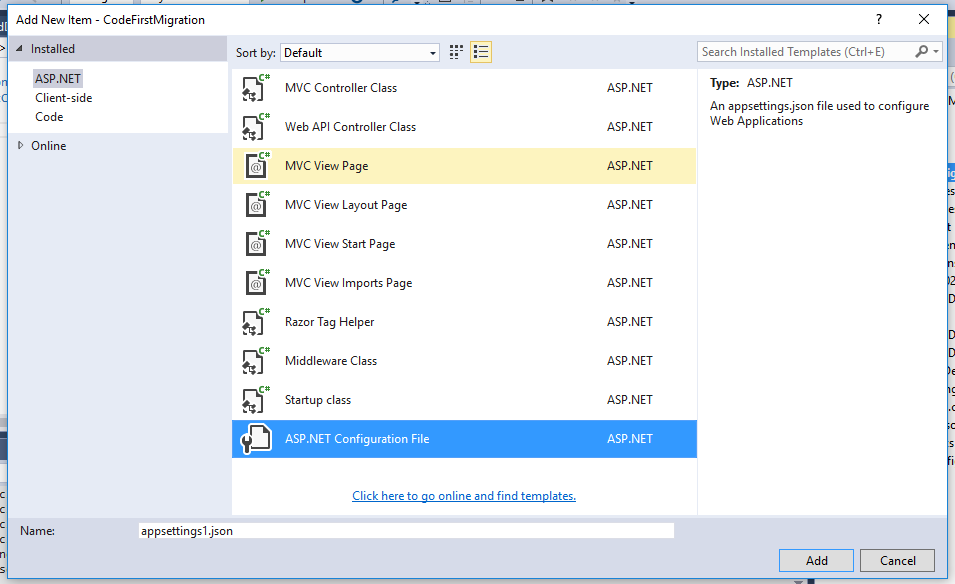The image size is (955, 584).
Task: Click the MVC Controller Class template icon
Action: click(256, 88)
